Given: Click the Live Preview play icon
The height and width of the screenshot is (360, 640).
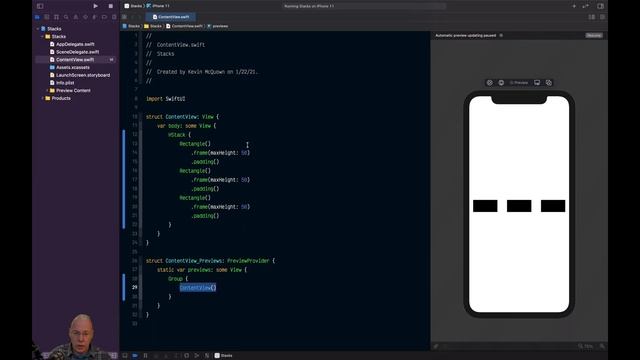Looking at the screenshot, I should (x=489, y=83).
